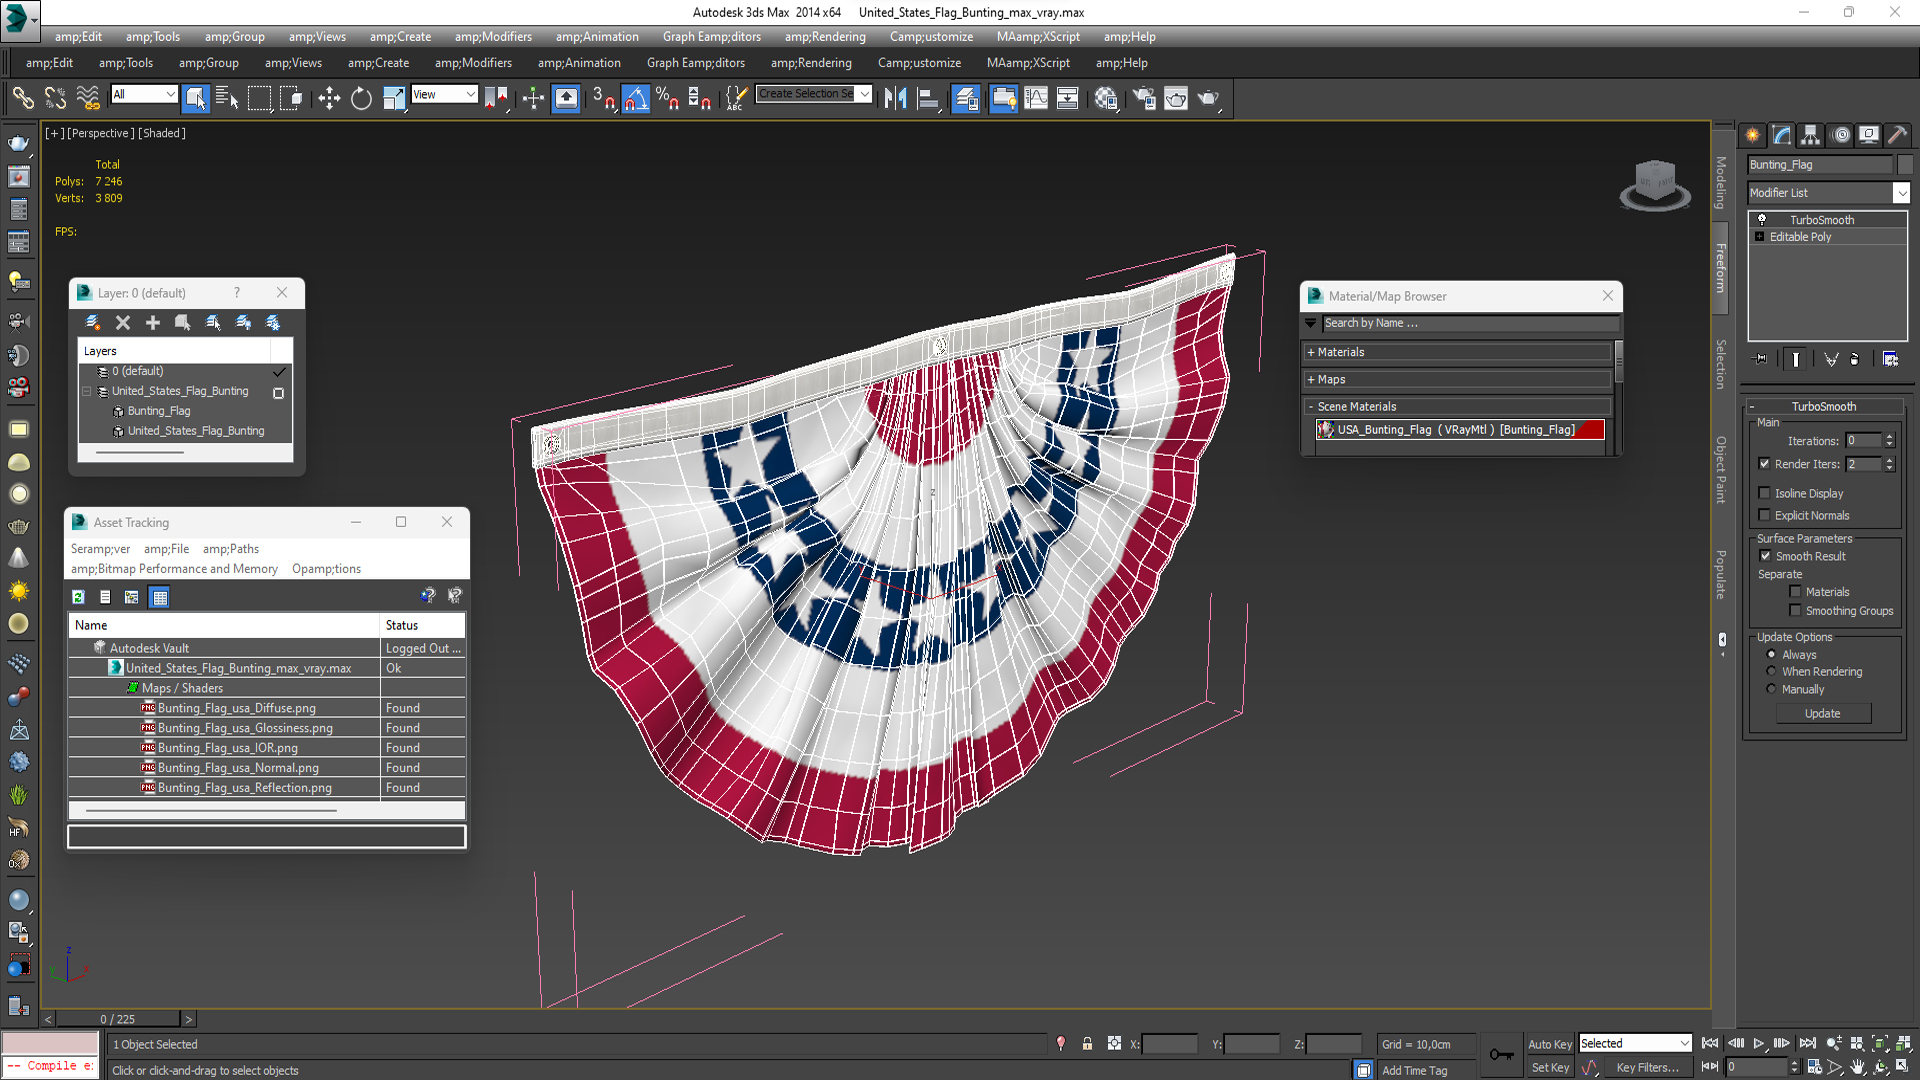Screen dimensions: 1920x1080
Task: Click the time slider at 0 / 225
Action: coord(118,1019)
